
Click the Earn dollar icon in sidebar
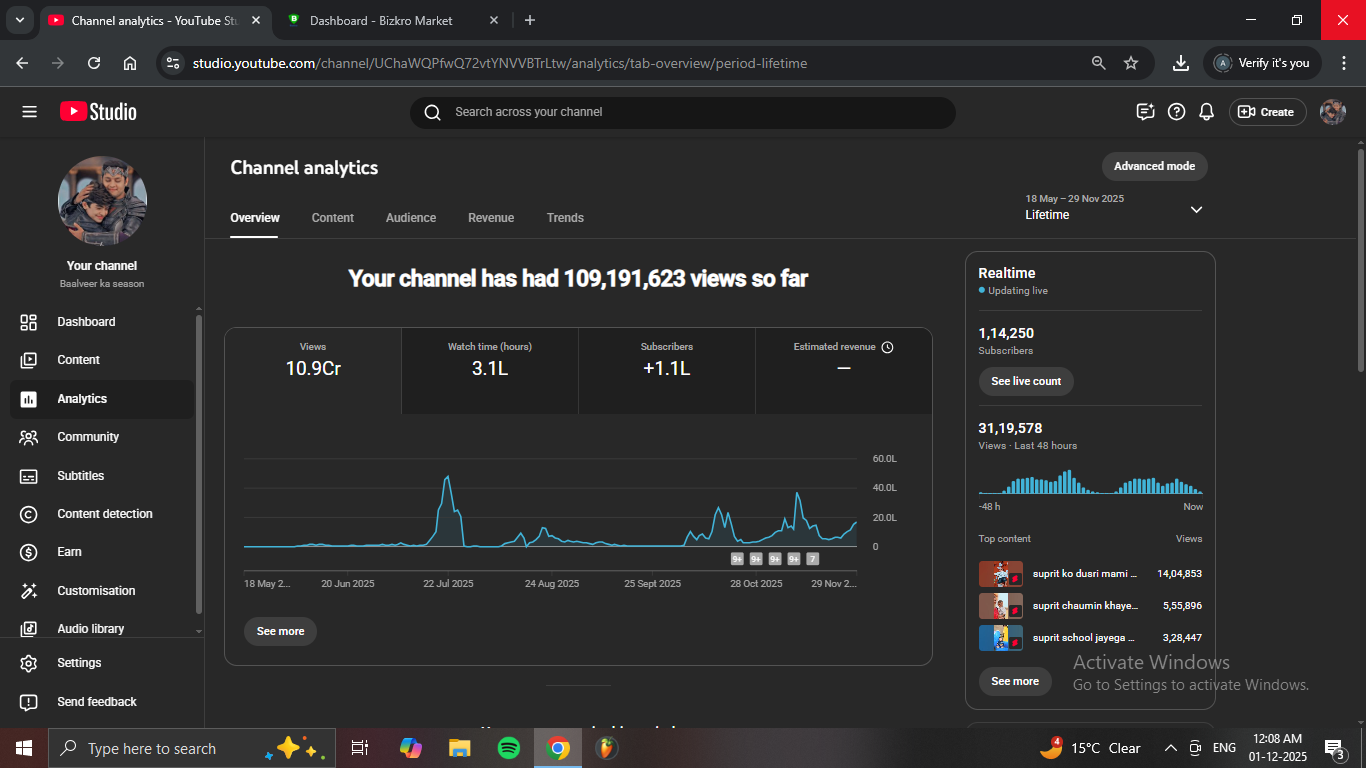coord(29,552)
